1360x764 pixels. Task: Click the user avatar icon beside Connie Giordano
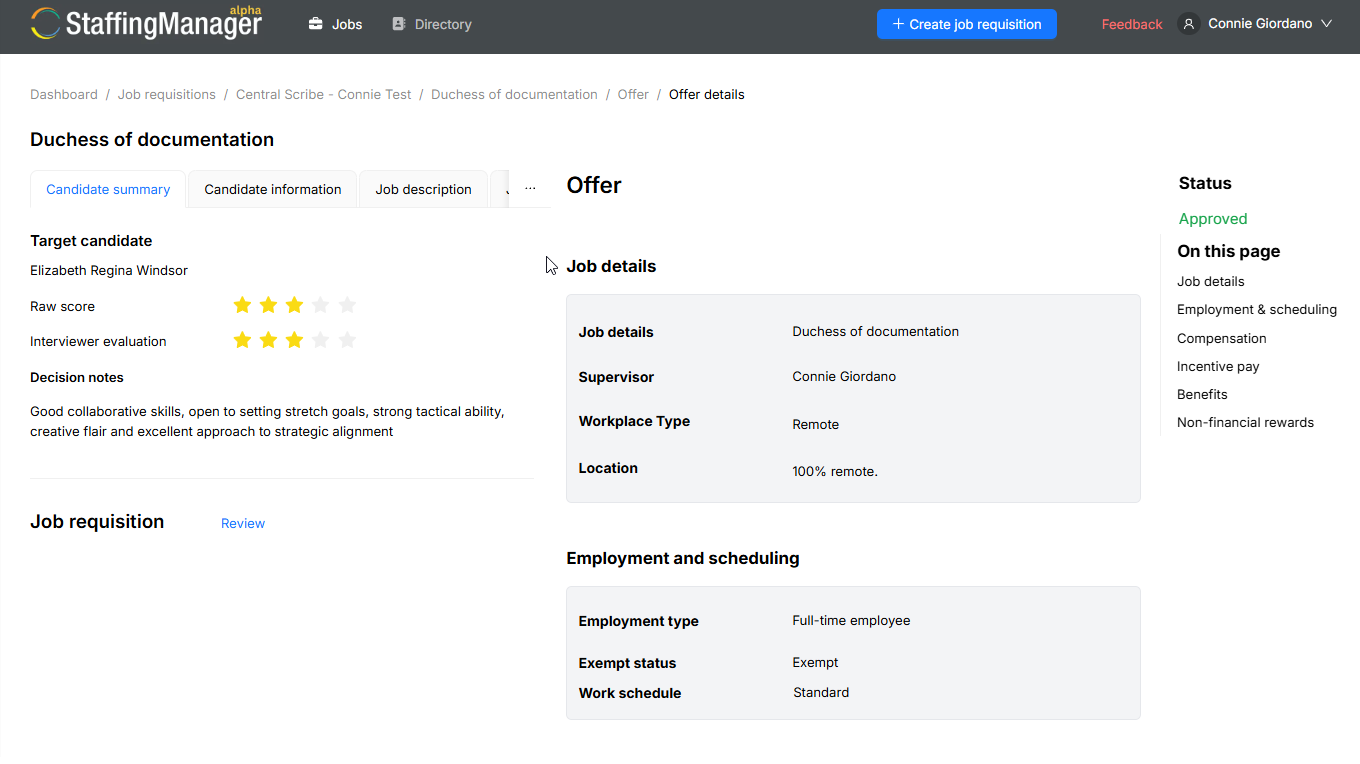(1189, 24)
